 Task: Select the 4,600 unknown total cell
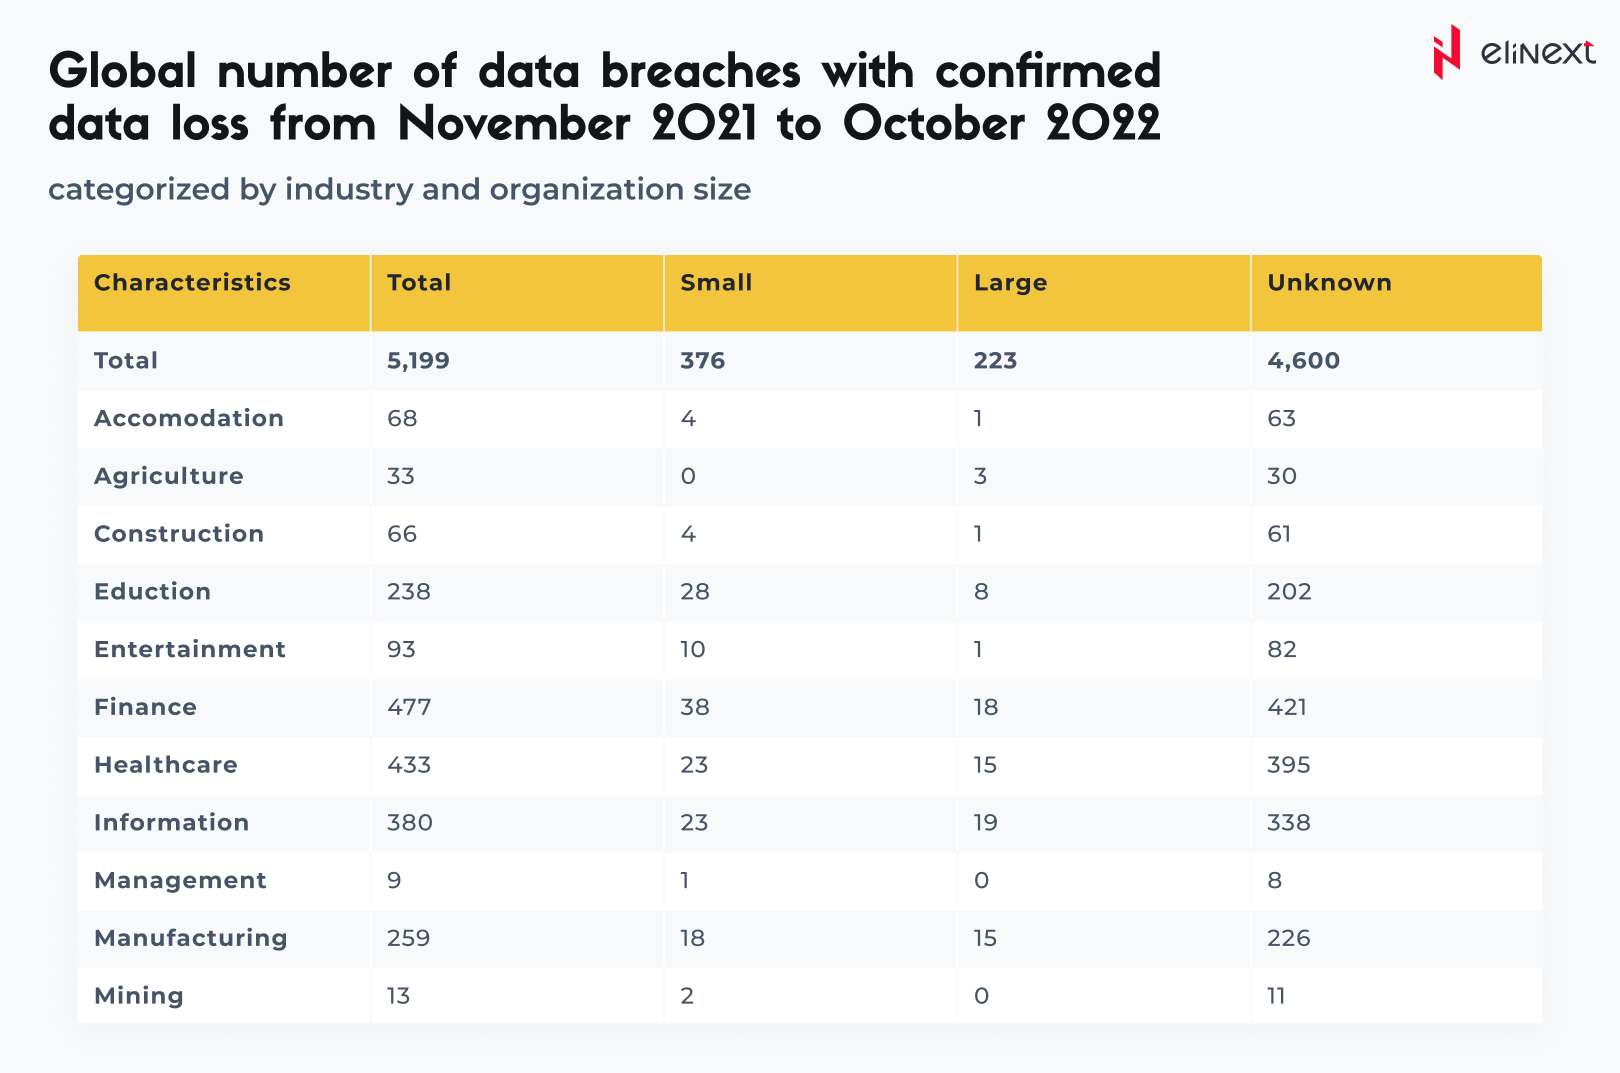[1303, 361]
